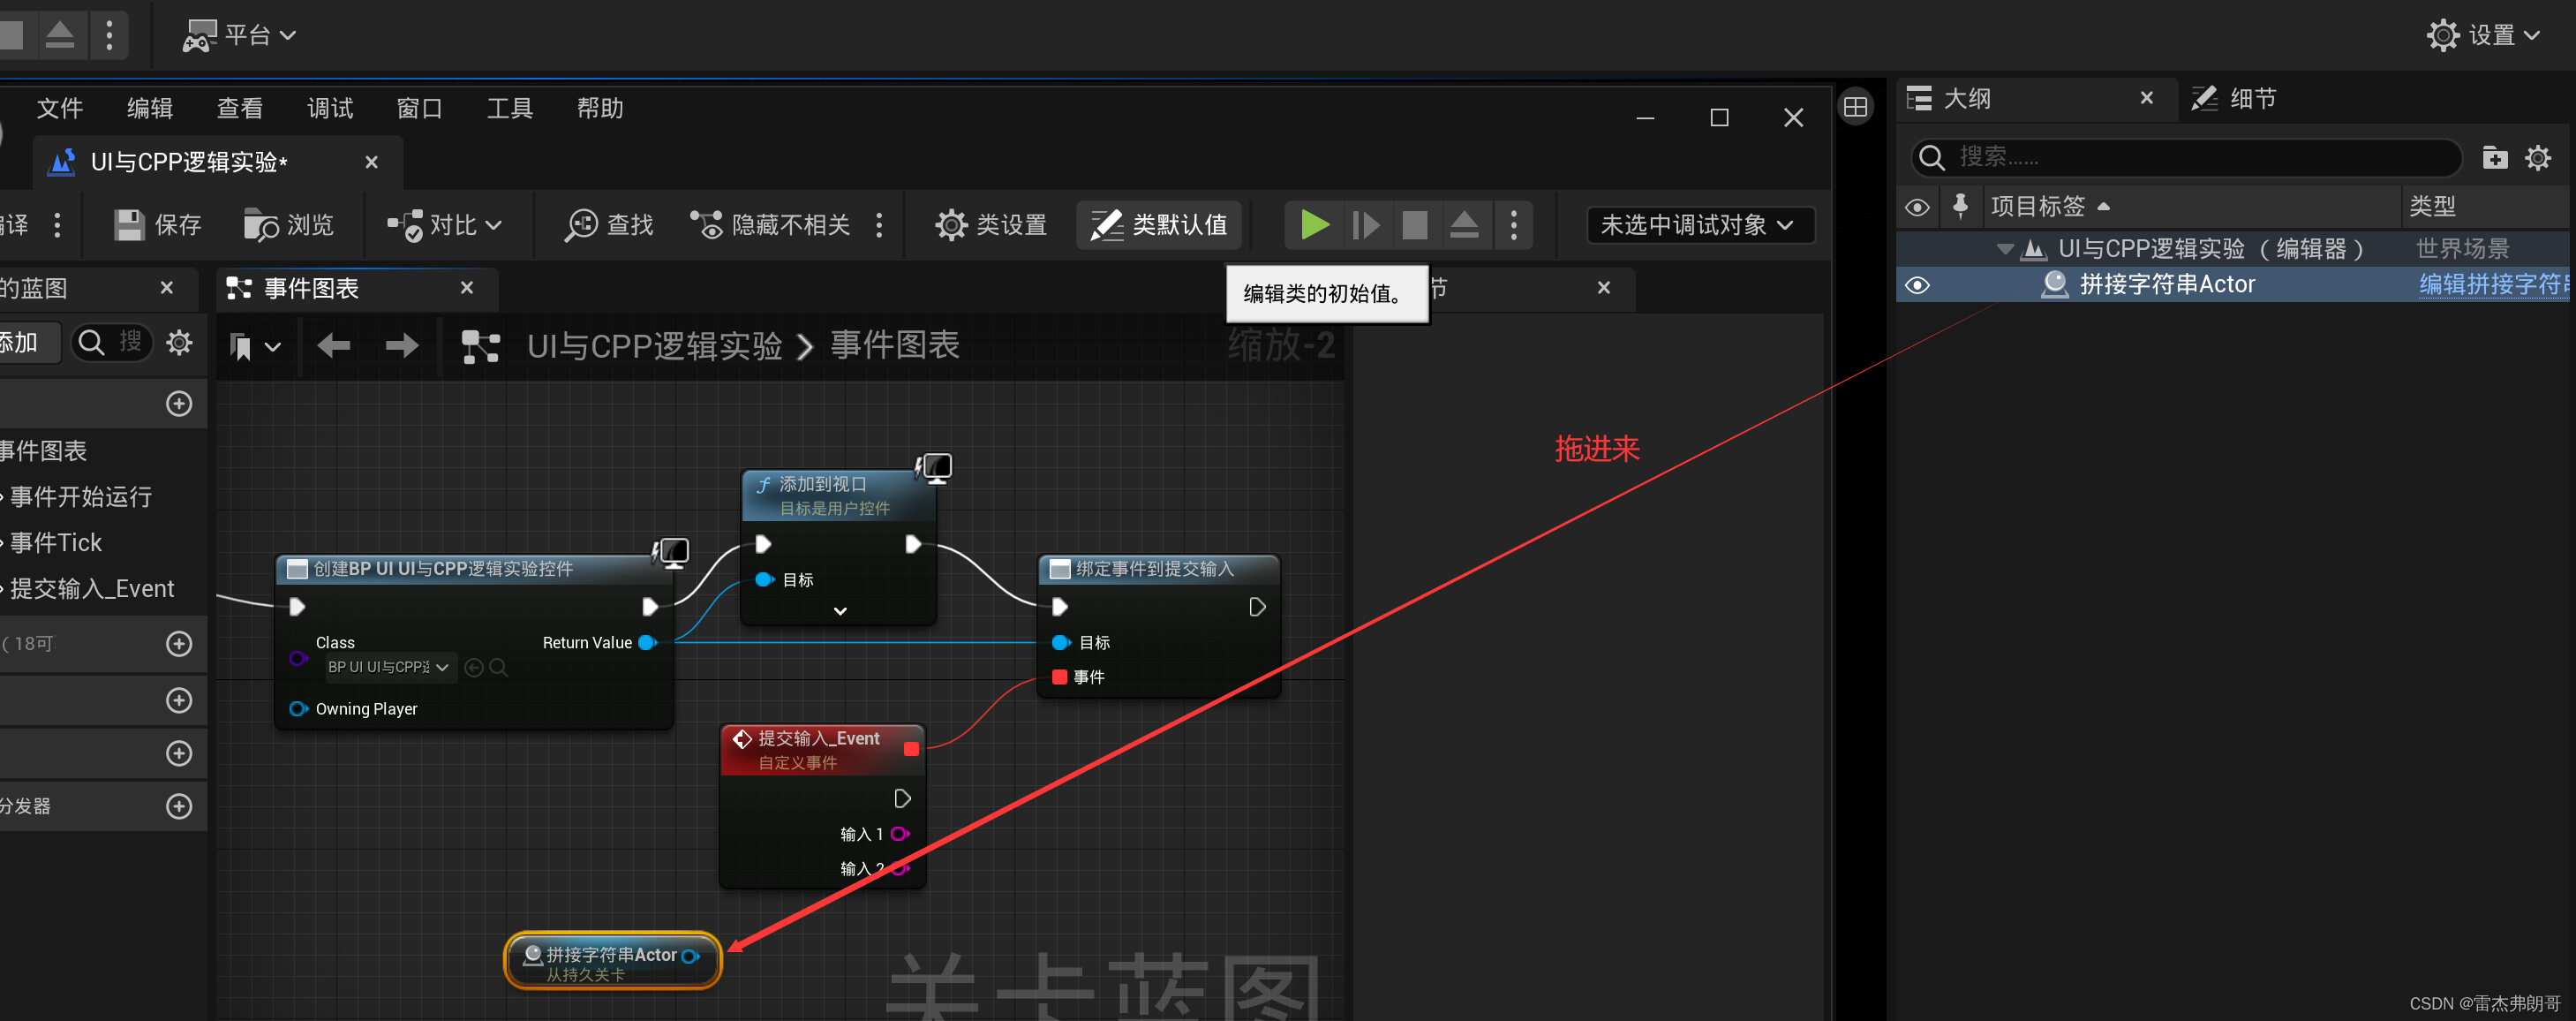Open the Platforms (平台) dropdown
The height and width of the screenshot is (1021, 2576).
[239, 35]
